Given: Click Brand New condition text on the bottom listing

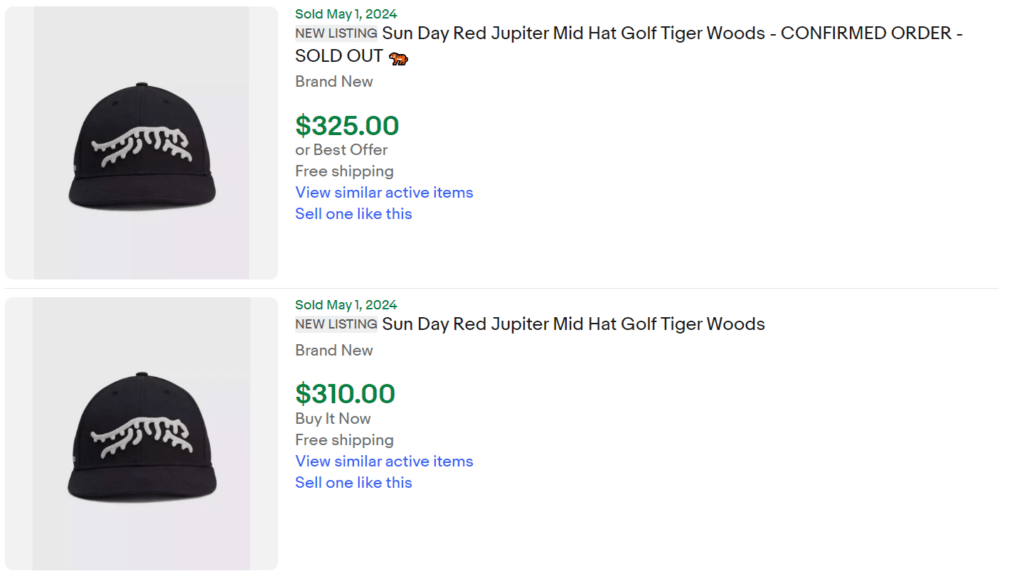Looking at the screenshot, I should pos(334,350).
